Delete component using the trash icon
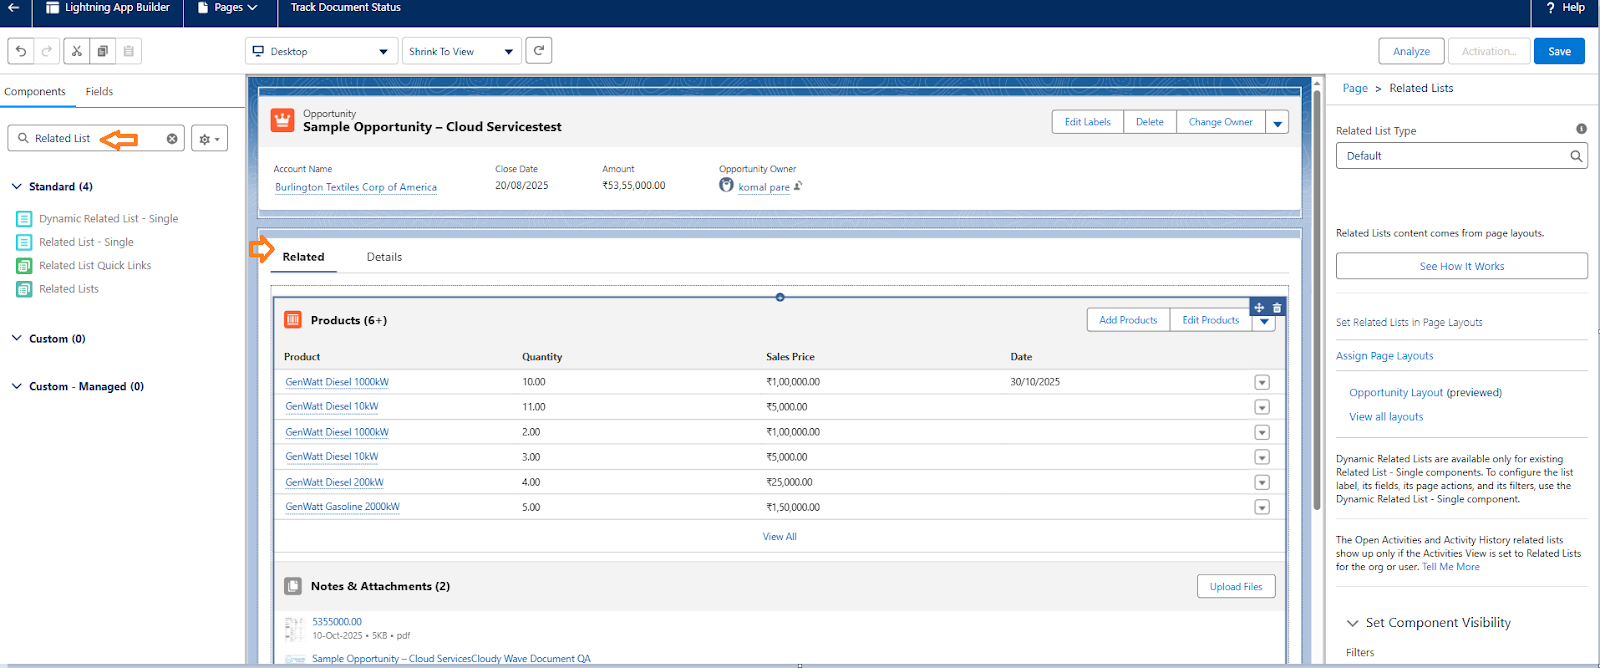The image size is (1600, 668). click(x=1277, y=308)
